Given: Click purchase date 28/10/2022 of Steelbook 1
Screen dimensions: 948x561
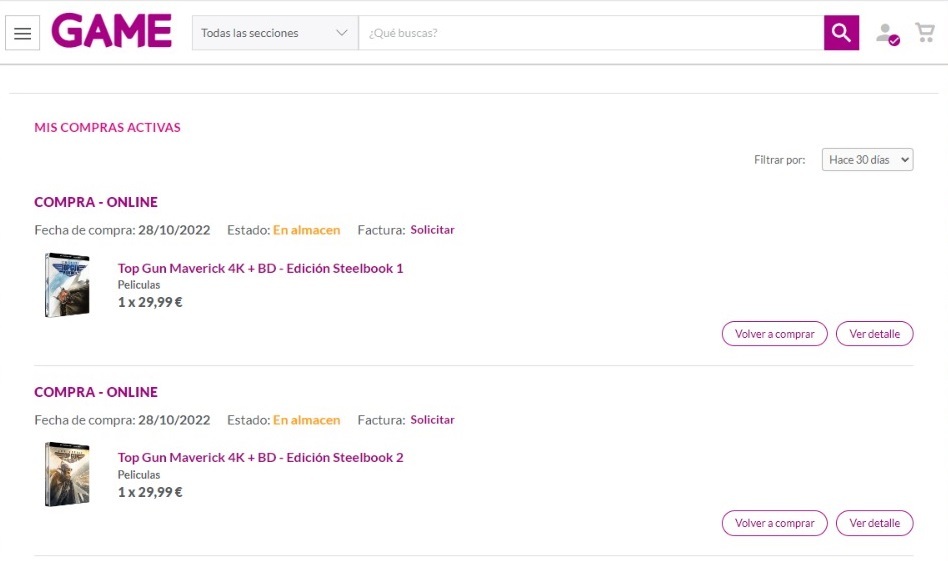Looking at the screenshot, I should (x=174, y=230).
